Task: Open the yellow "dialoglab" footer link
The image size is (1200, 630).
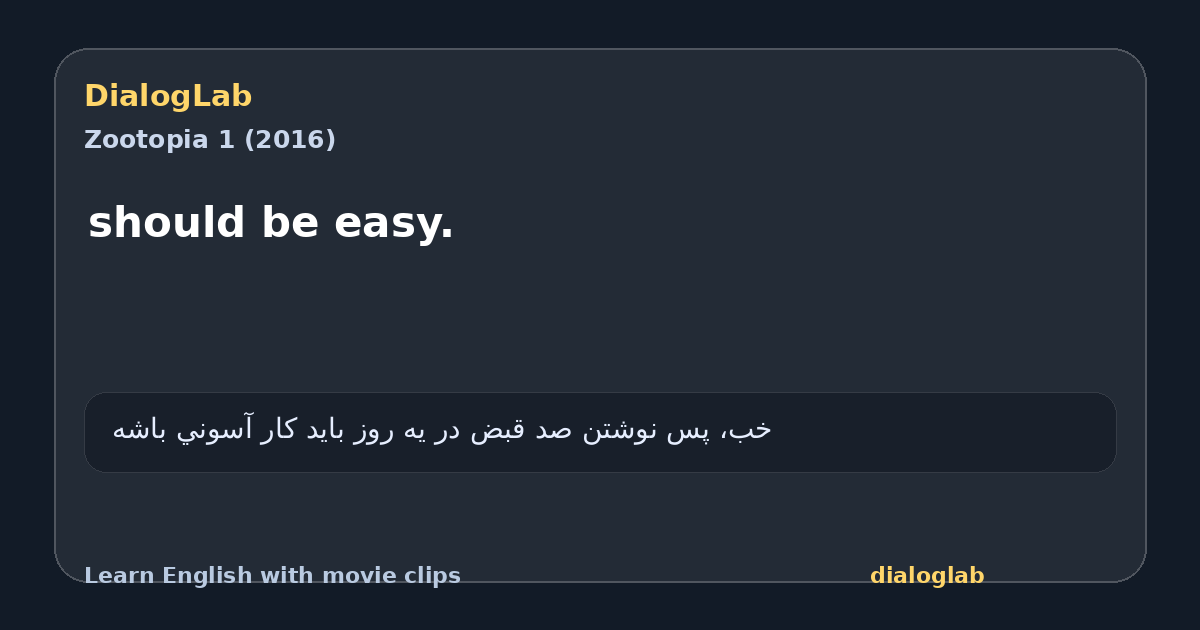Action: click(927, 576)
